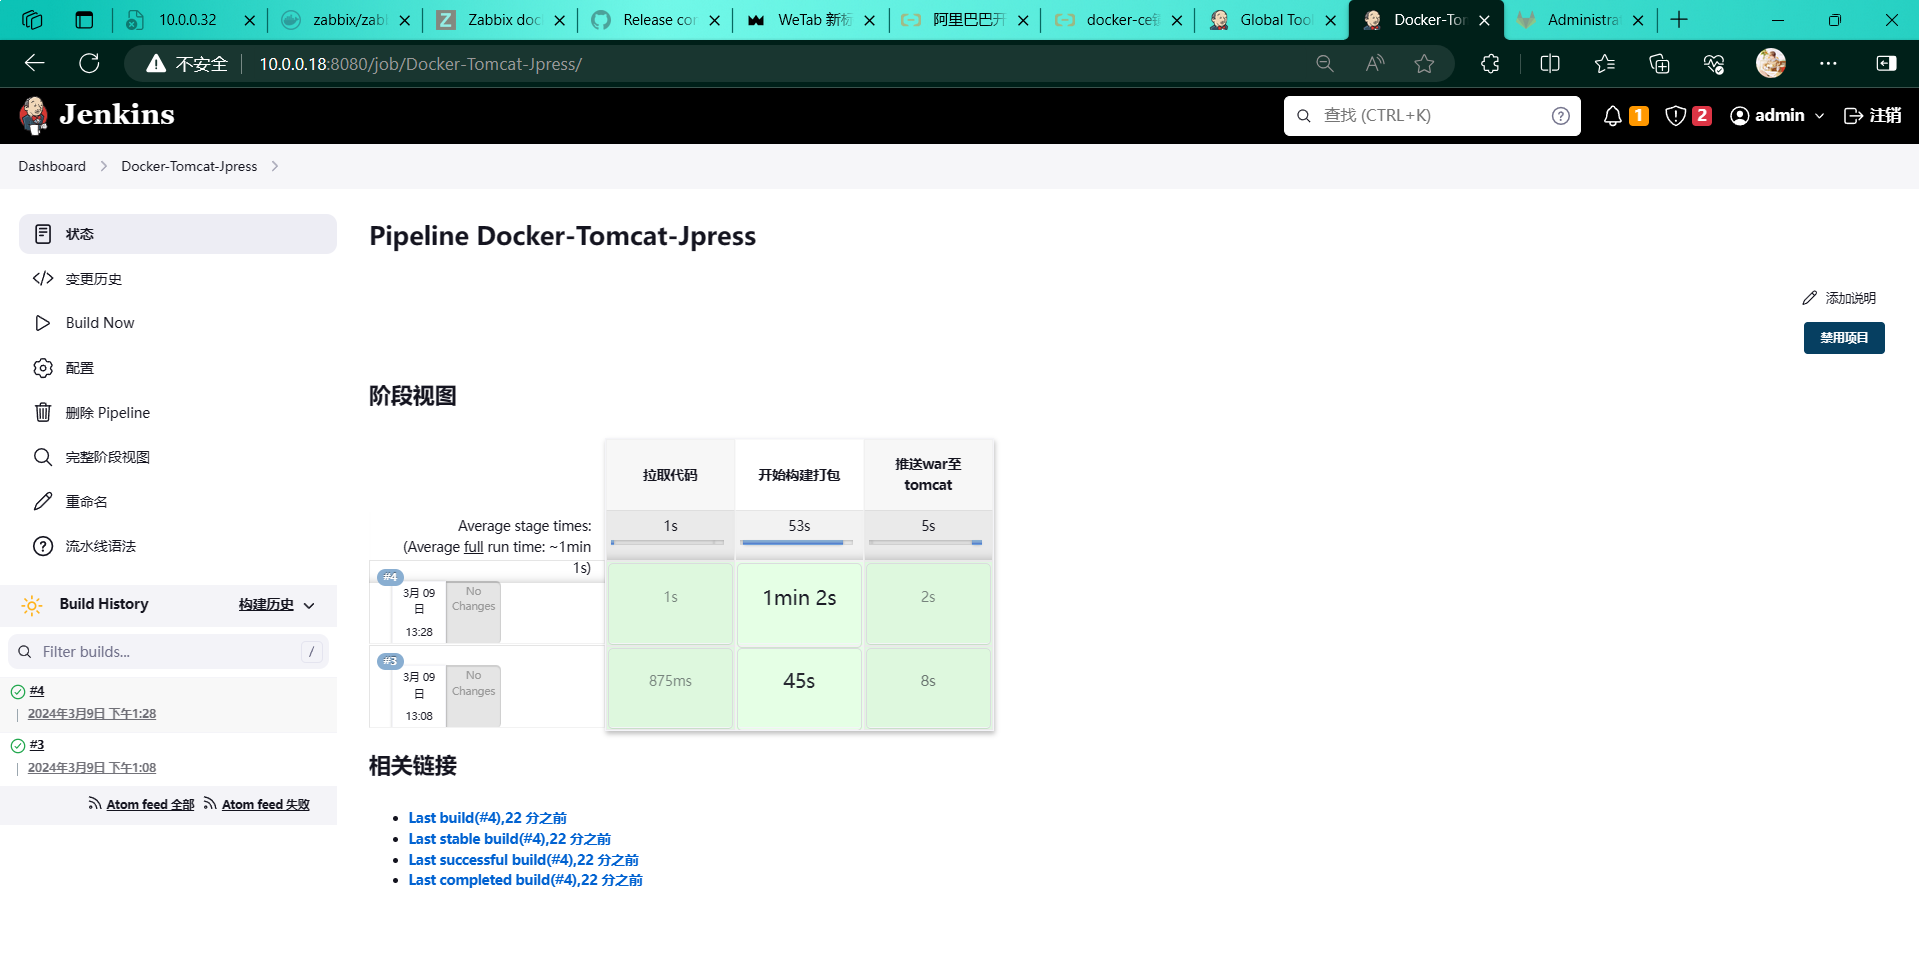Open the browser essentials heart icon
The width and height of the screenshot is (1919, 959).
pos(1714,64)
